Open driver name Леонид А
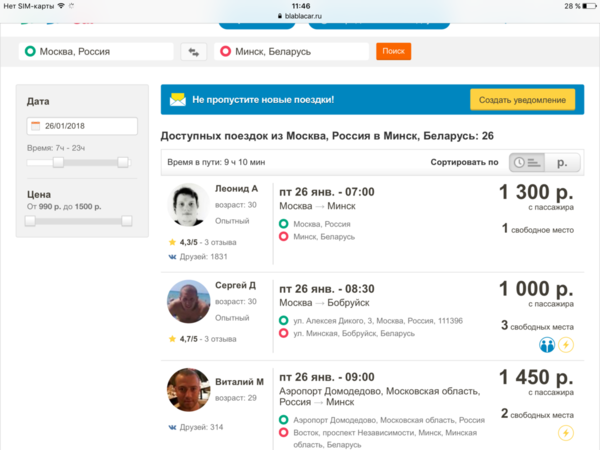 [x=236, y=189]
